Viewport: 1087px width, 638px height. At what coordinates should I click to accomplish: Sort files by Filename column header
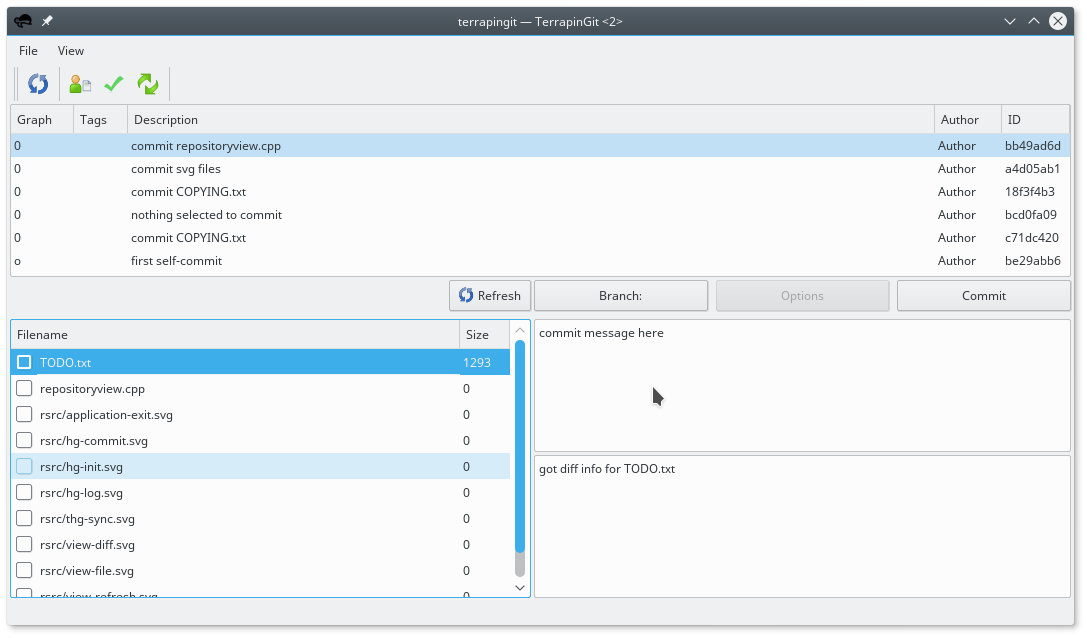[235, 334]
